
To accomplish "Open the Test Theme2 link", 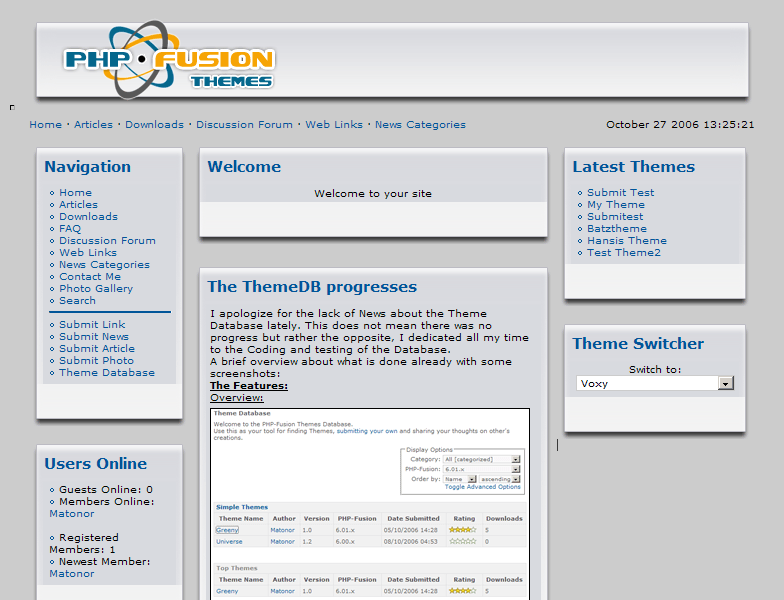I will pyautogui.click(x=624, y=252).
